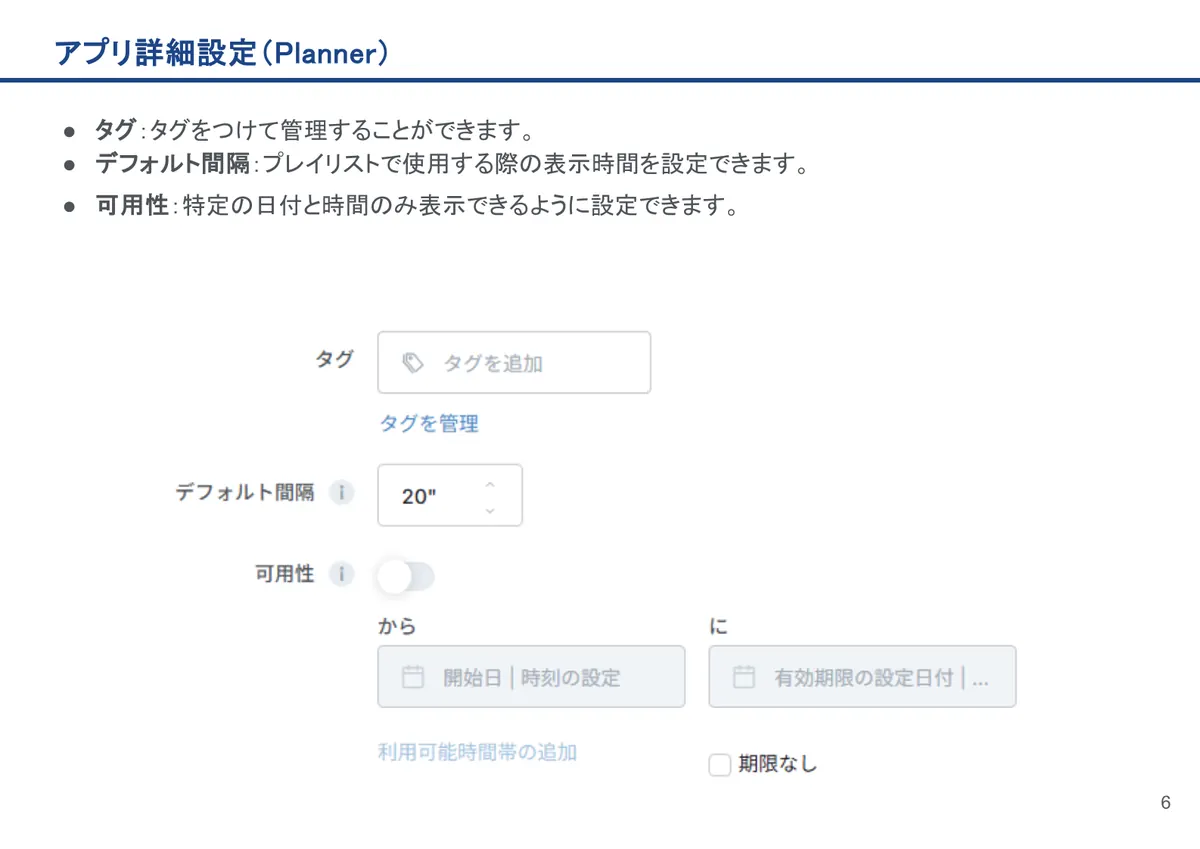Image resolution: width=1200 pixels, height=849 pixels.
Task: Click bullet text タグをつけて管理することができます
Action: (x=344, y=130)
